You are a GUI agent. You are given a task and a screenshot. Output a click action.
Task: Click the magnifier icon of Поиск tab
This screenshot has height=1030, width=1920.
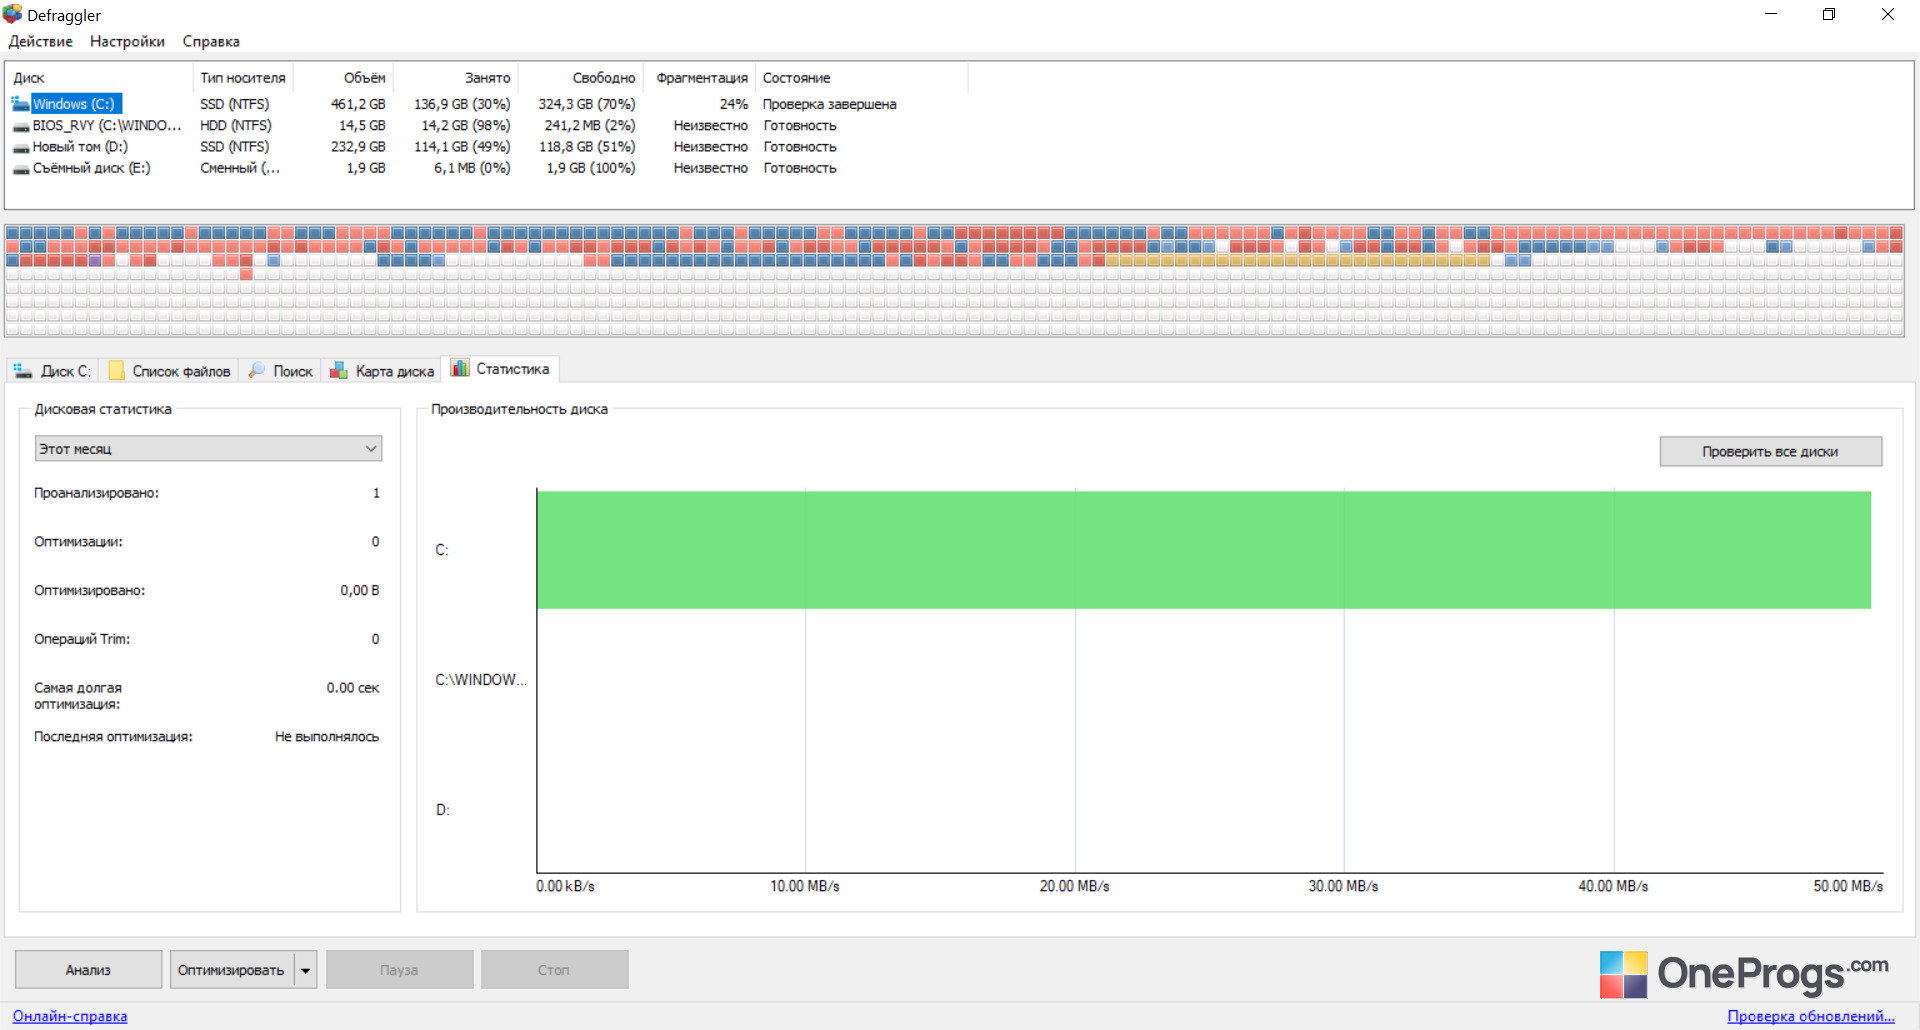click(257, 370)
